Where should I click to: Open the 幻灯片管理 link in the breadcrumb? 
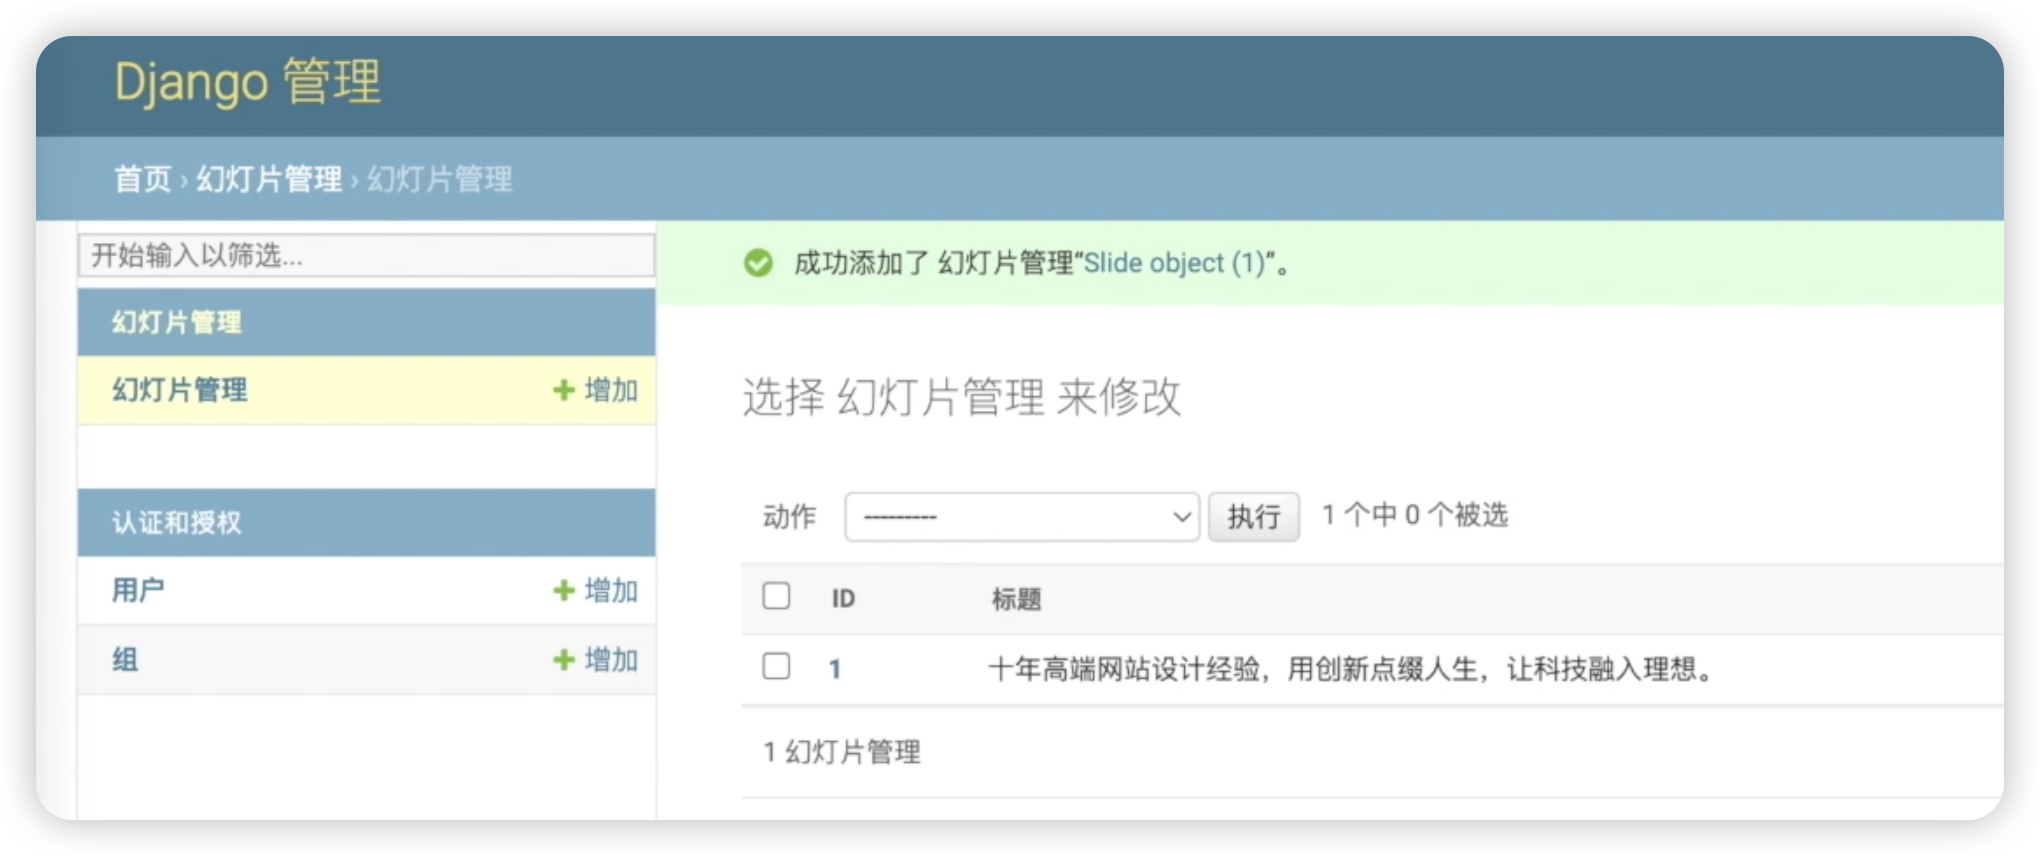(x=269, y=179)
